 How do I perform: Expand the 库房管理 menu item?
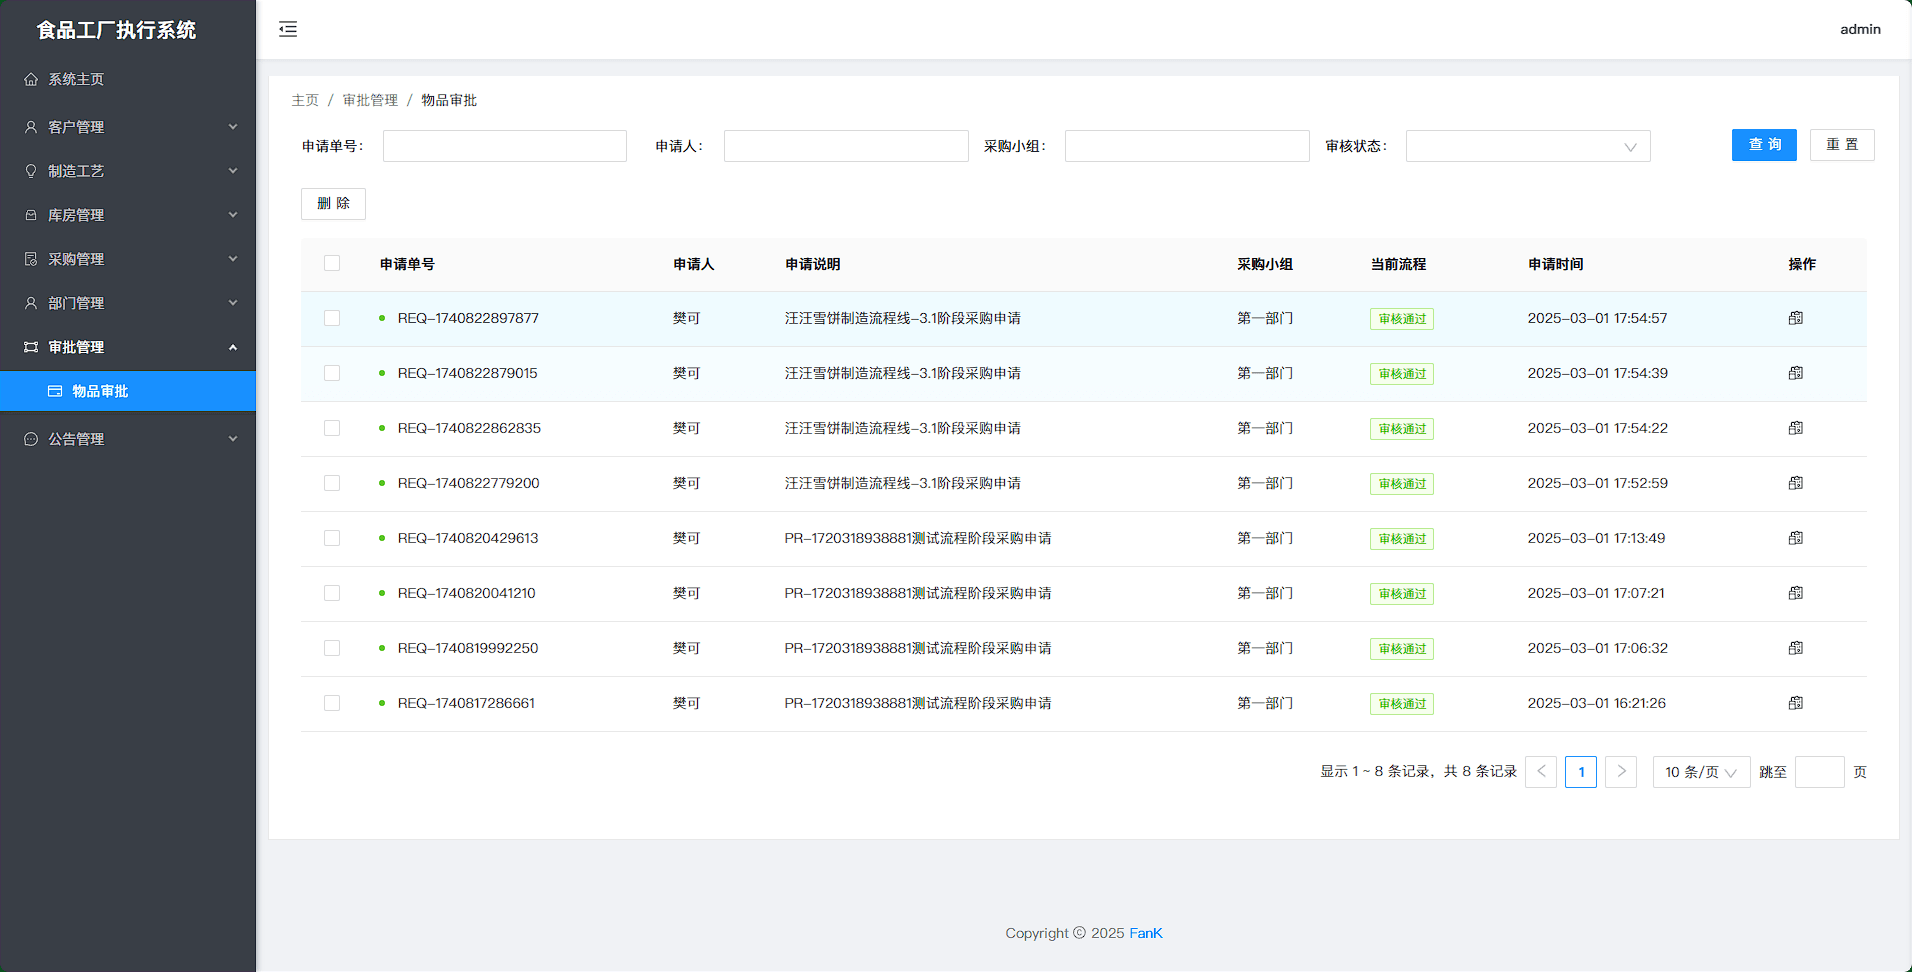coord(128,215)
